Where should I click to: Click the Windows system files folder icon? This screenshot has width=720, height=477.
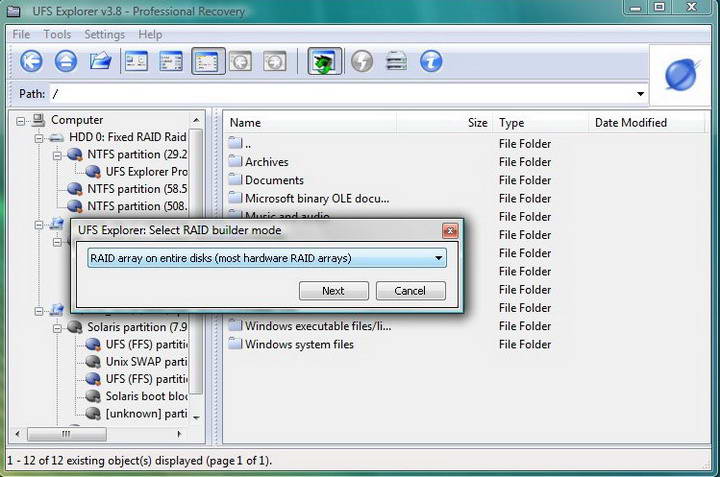click(235, 344)
